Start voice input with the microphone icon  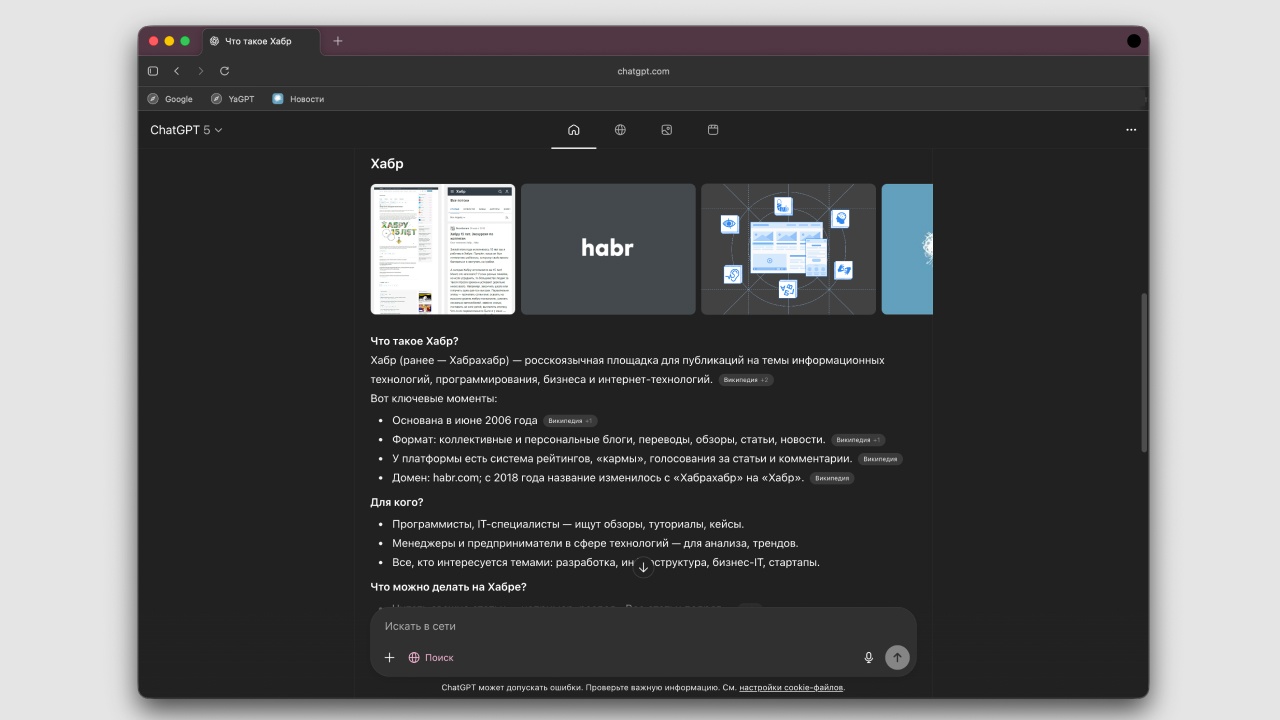click(868, 657)
